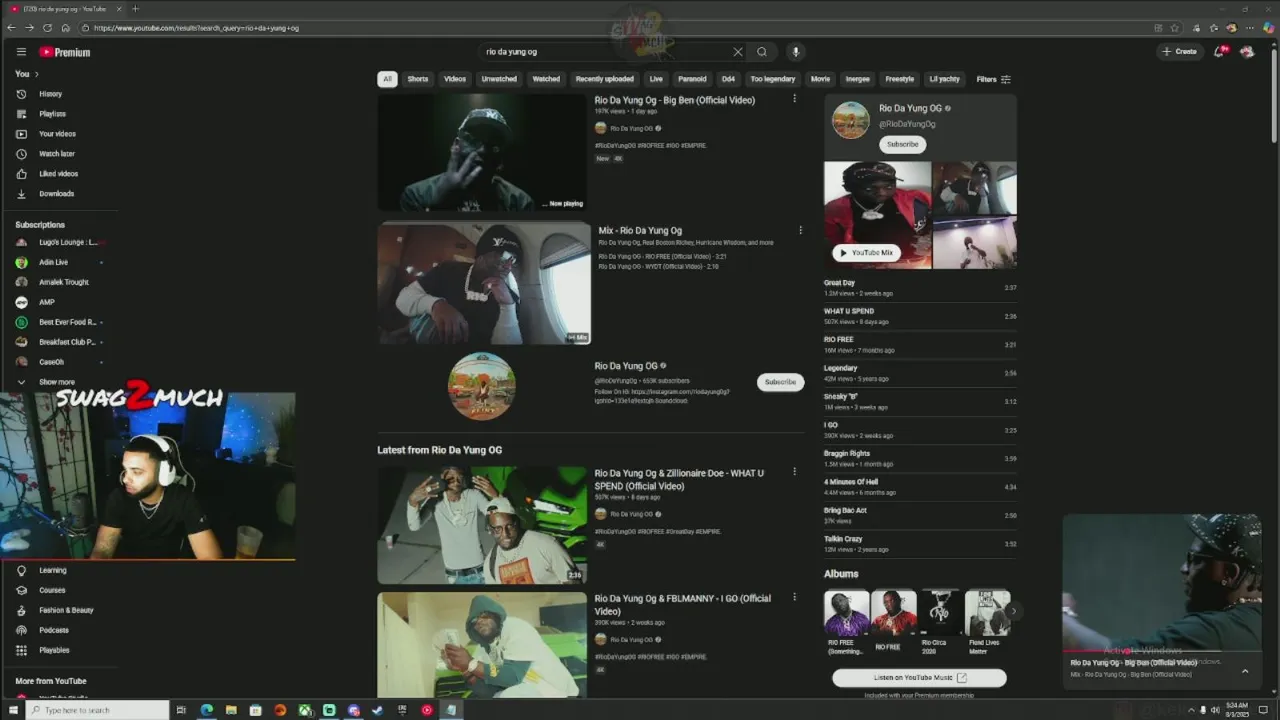Open the account avatar menu
This screenshot has height=720, width=1280.
tap(1247, 51)
